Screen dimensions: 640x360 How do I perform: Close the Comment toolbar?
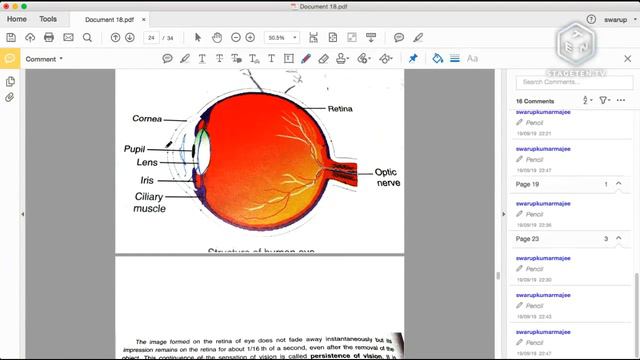pos(628,59)
